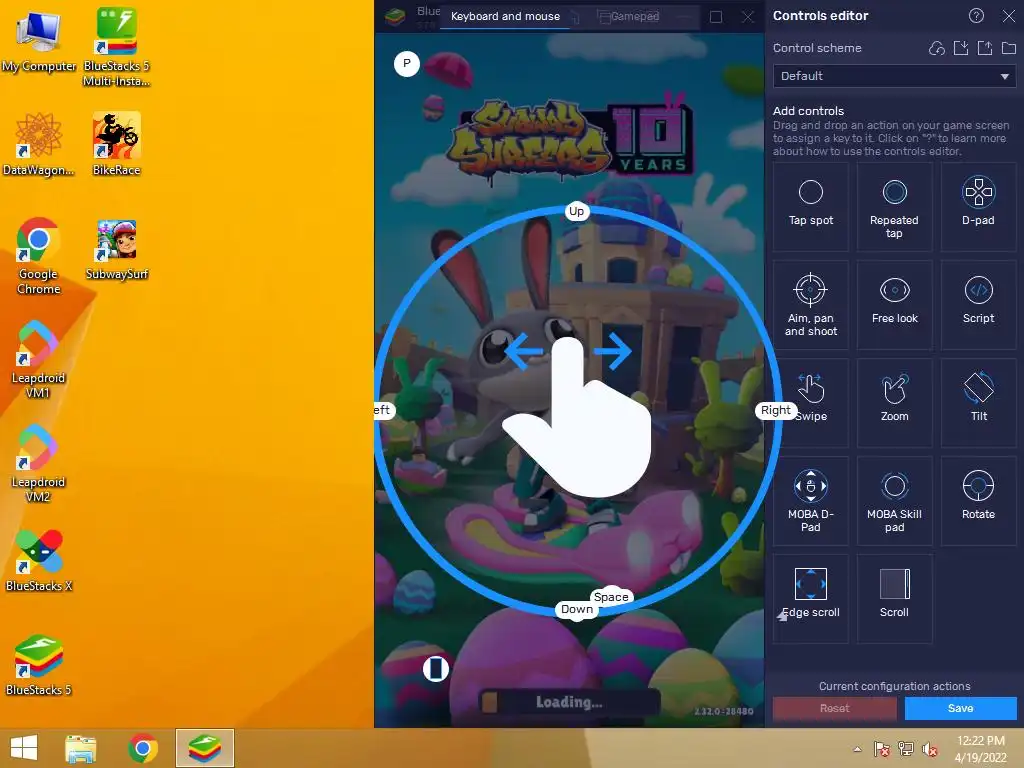This screenshot has width=1024, height=768.
Task: Open the control scheme folder icon
Action: point(1008,48)
